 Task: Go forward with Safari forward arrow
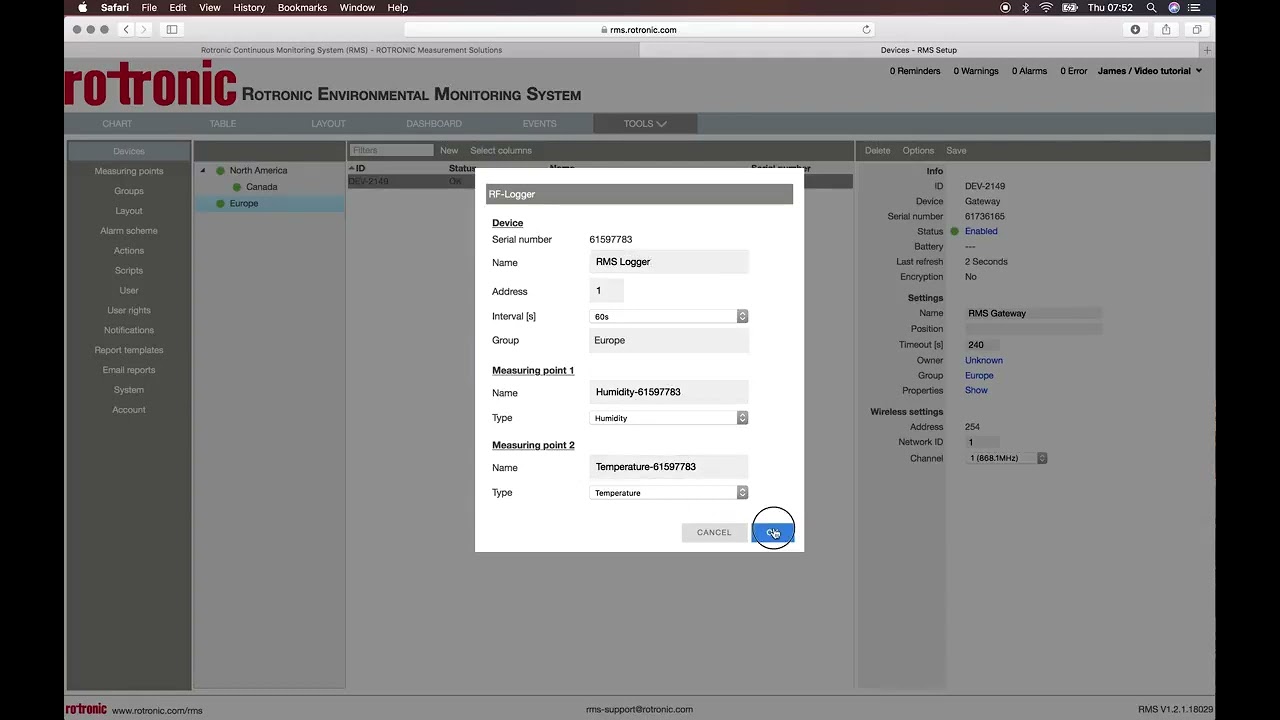(144, 29)
